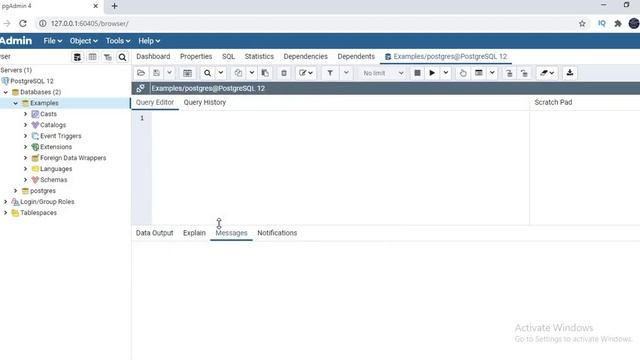The height and width of the screenshot is (360, 640).
Task: Select Tablespaces in the browser tree
Action: click(x=38, y=213)
